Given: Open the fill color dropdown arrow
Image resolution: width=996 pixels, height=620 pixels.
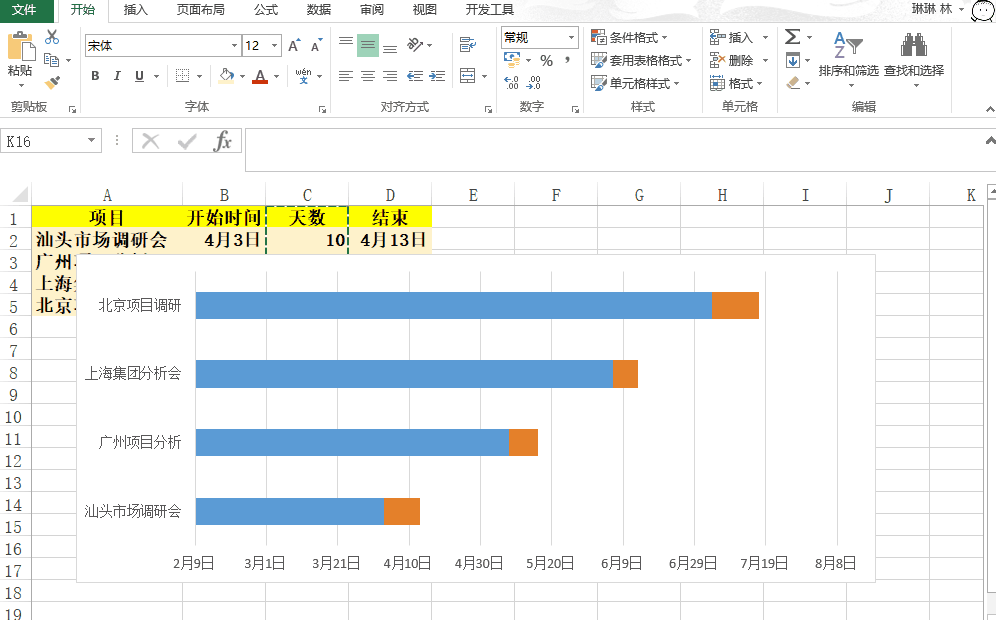Looking at the screenshot, I should (243, 77).
